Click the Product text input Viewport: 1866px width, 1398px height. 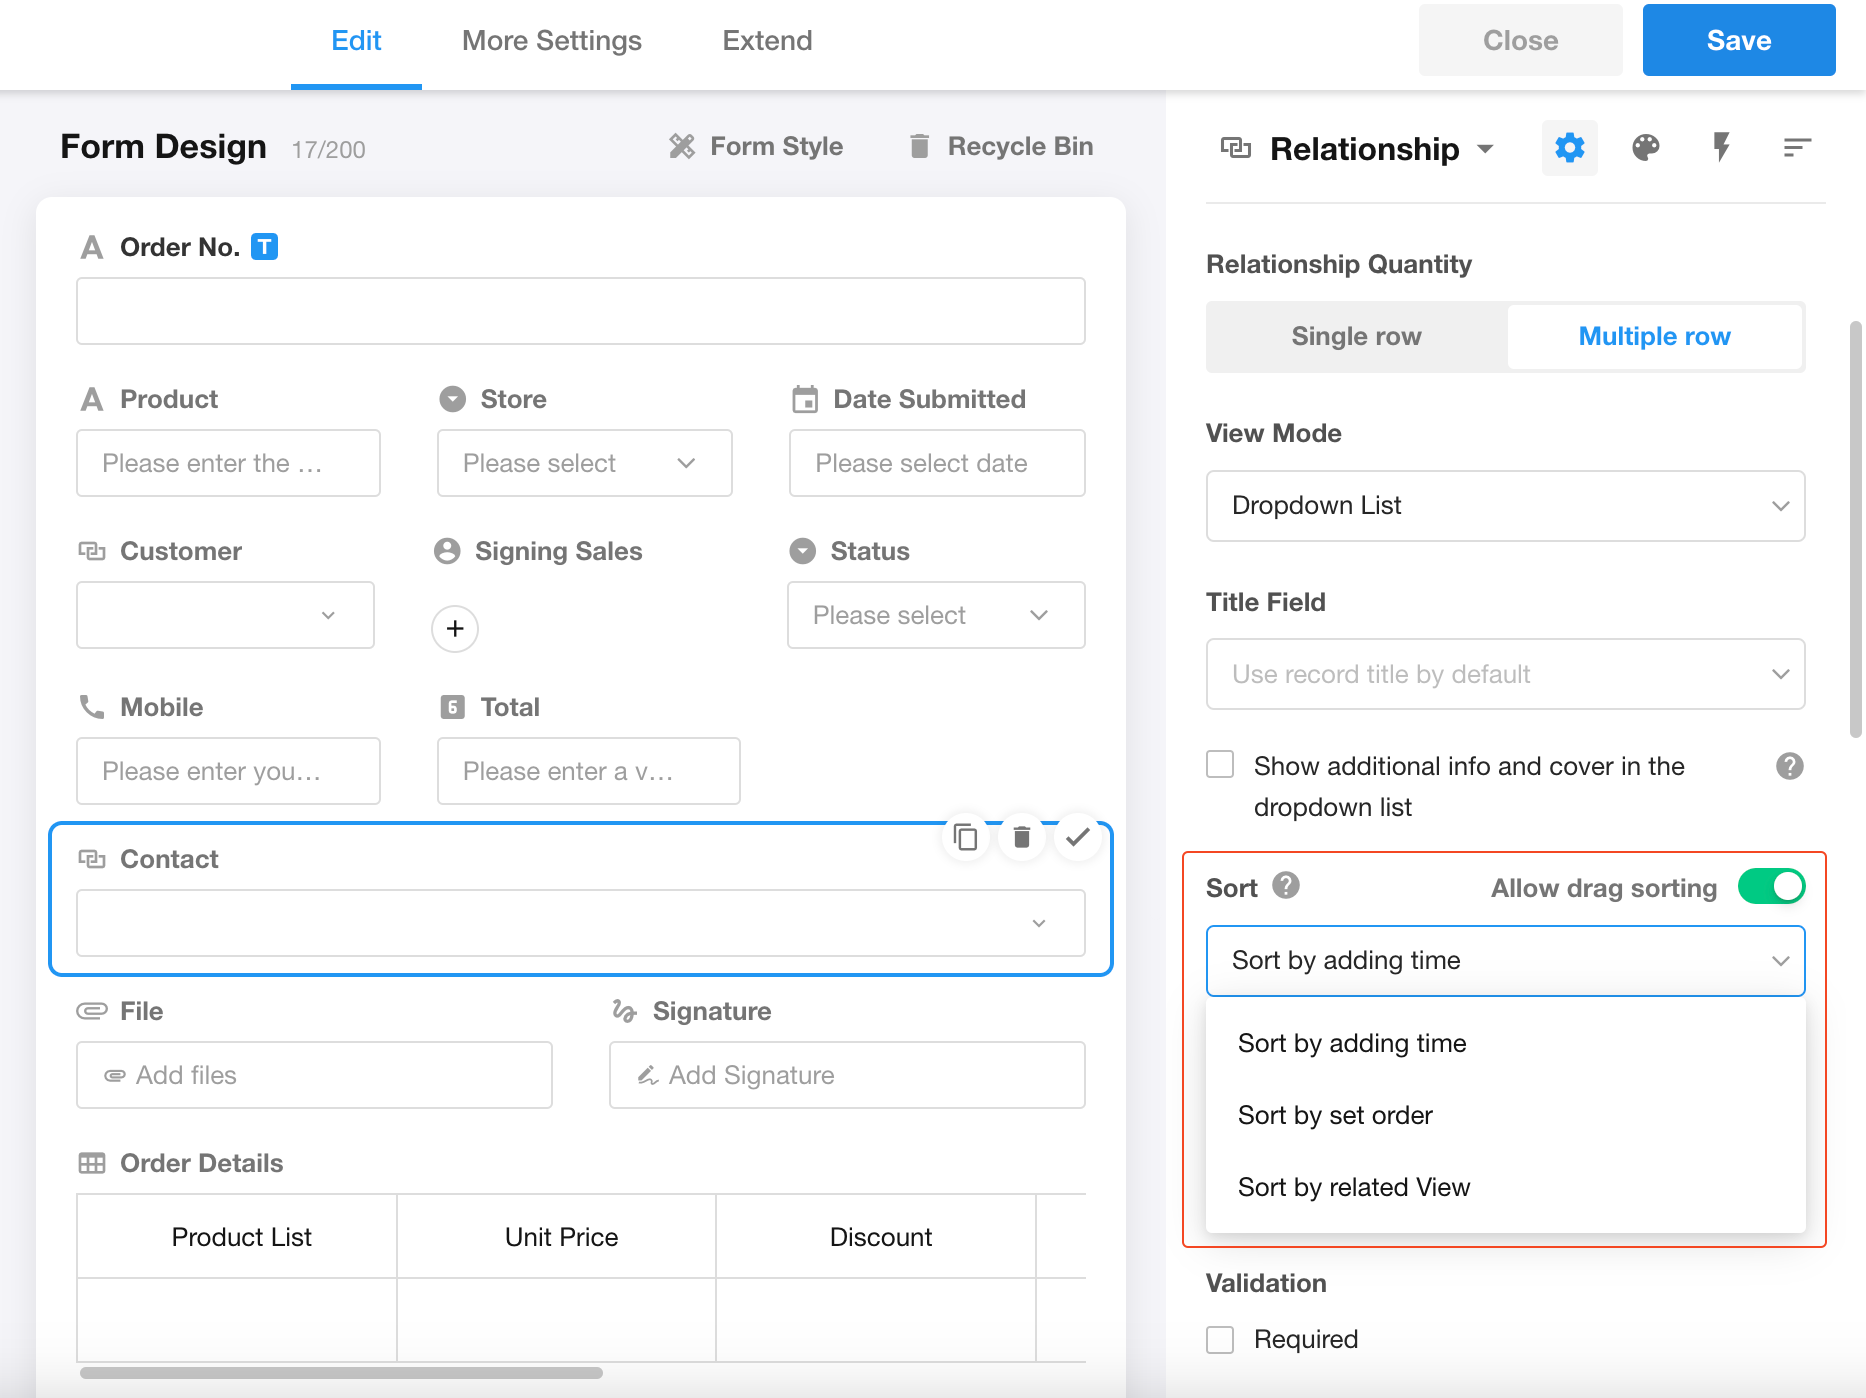(x=228, y=463)
